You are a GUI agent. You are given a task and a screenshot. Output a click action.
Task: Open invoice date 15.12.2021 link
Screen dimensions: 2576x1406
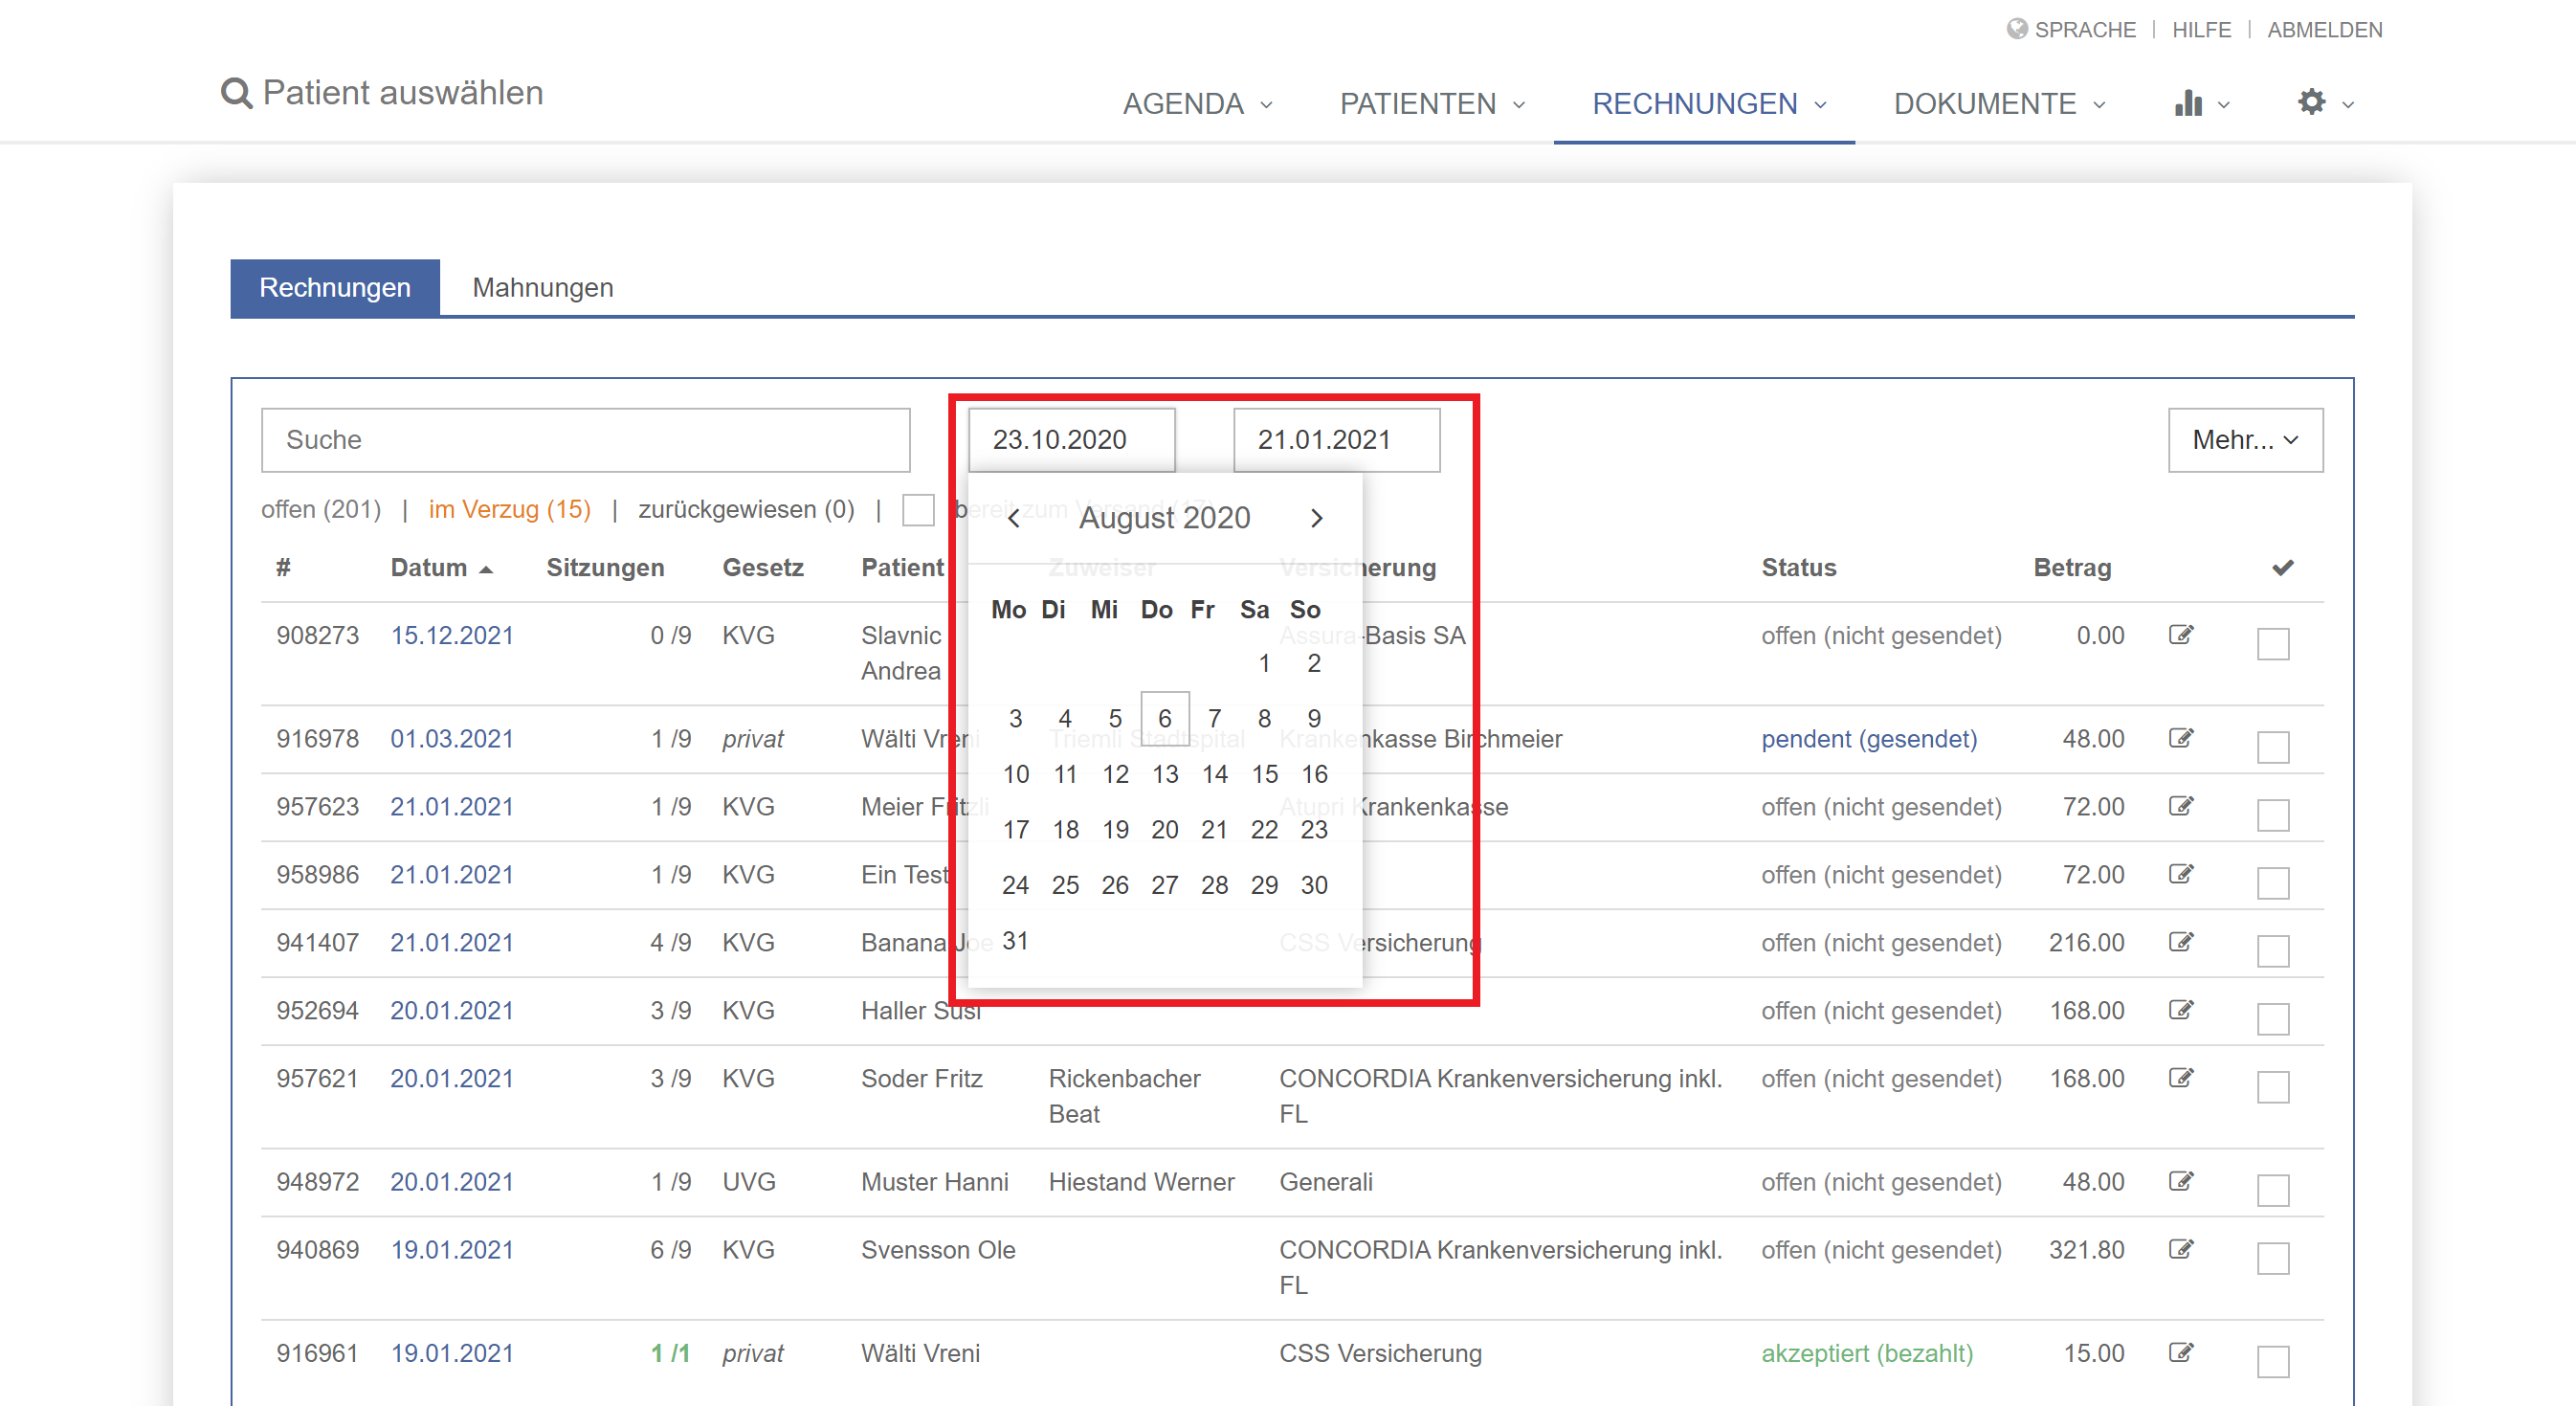coord(451,636)
